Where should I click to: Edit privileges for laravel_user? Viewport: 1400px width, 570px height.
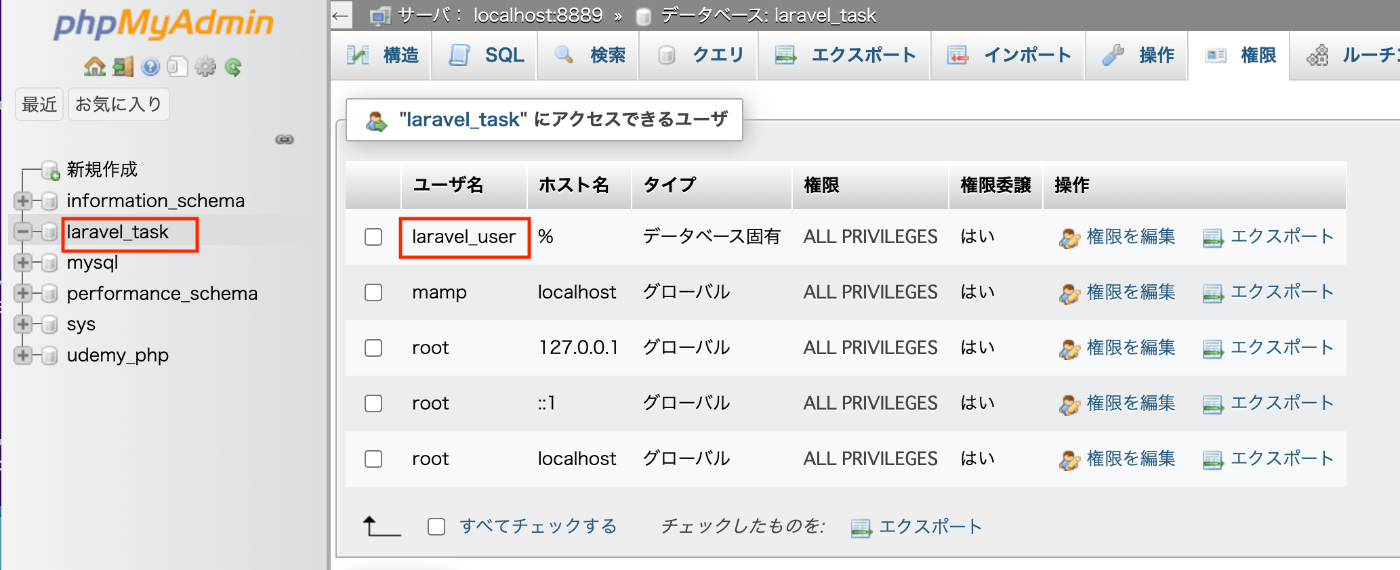tap(1118, 237)
